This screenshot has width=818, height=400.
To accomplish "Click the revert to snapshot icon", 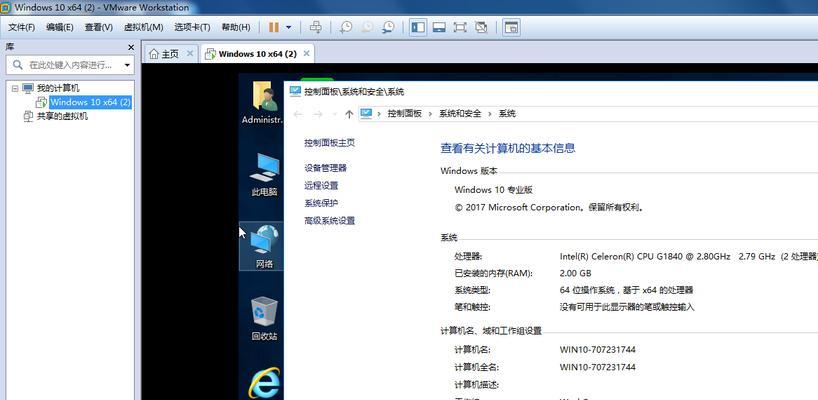I will [367, 27].
